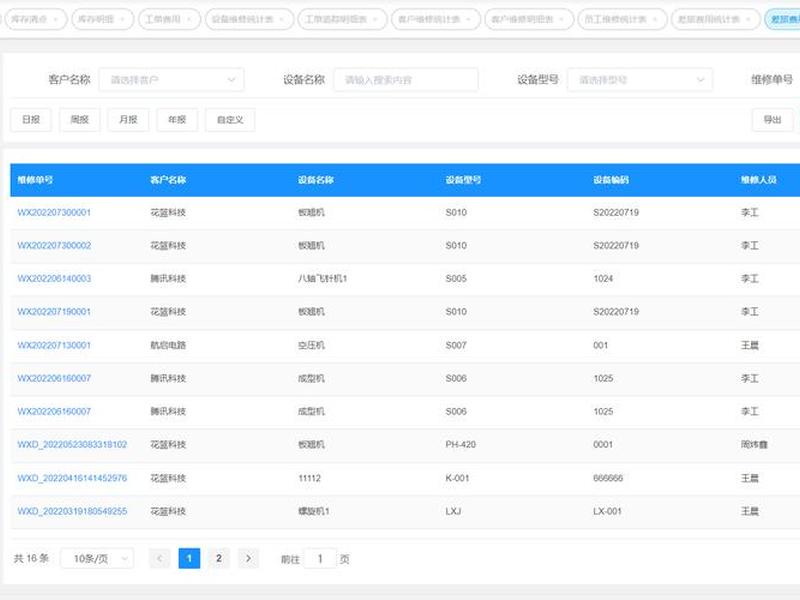Focus the 设备名称 search input field
The height and width of the screenshot is (600, 800).
tap(406, 80)
